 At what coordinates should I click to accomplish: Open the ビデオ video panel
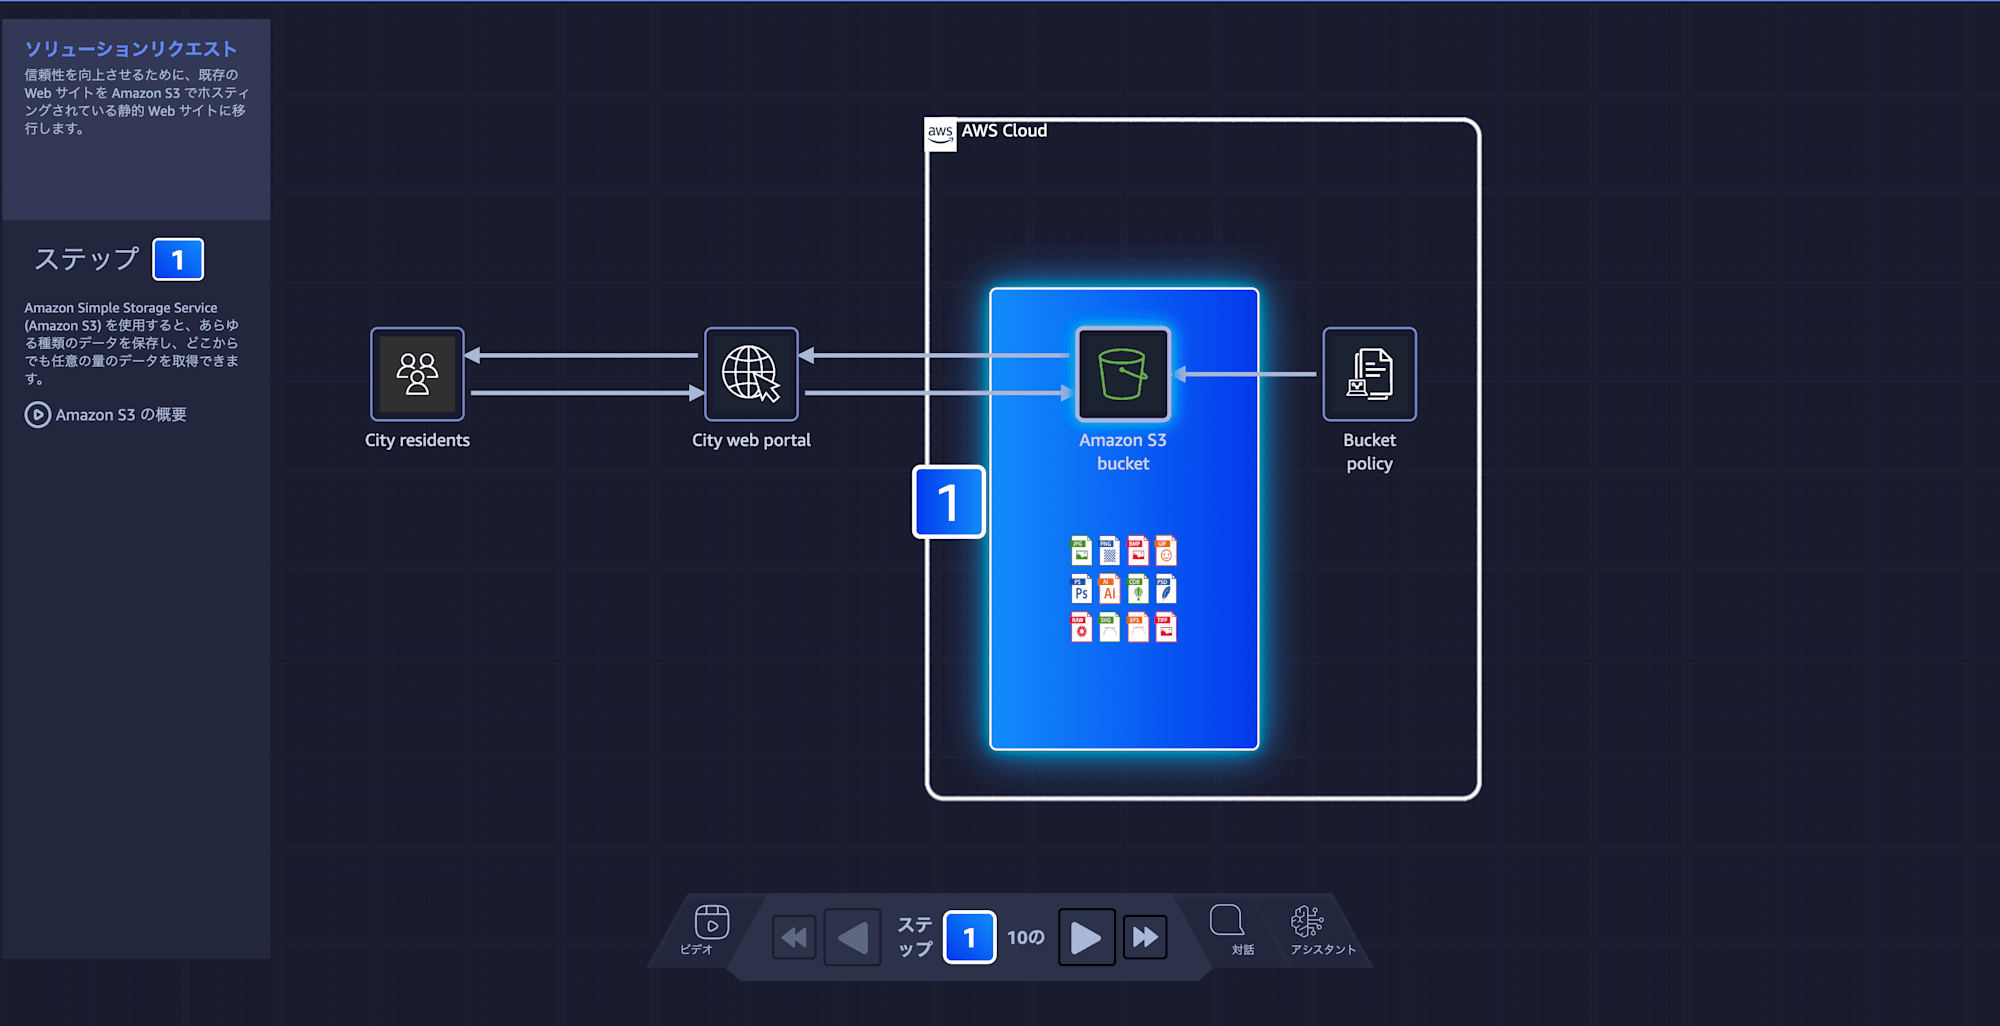coord(711,931)
